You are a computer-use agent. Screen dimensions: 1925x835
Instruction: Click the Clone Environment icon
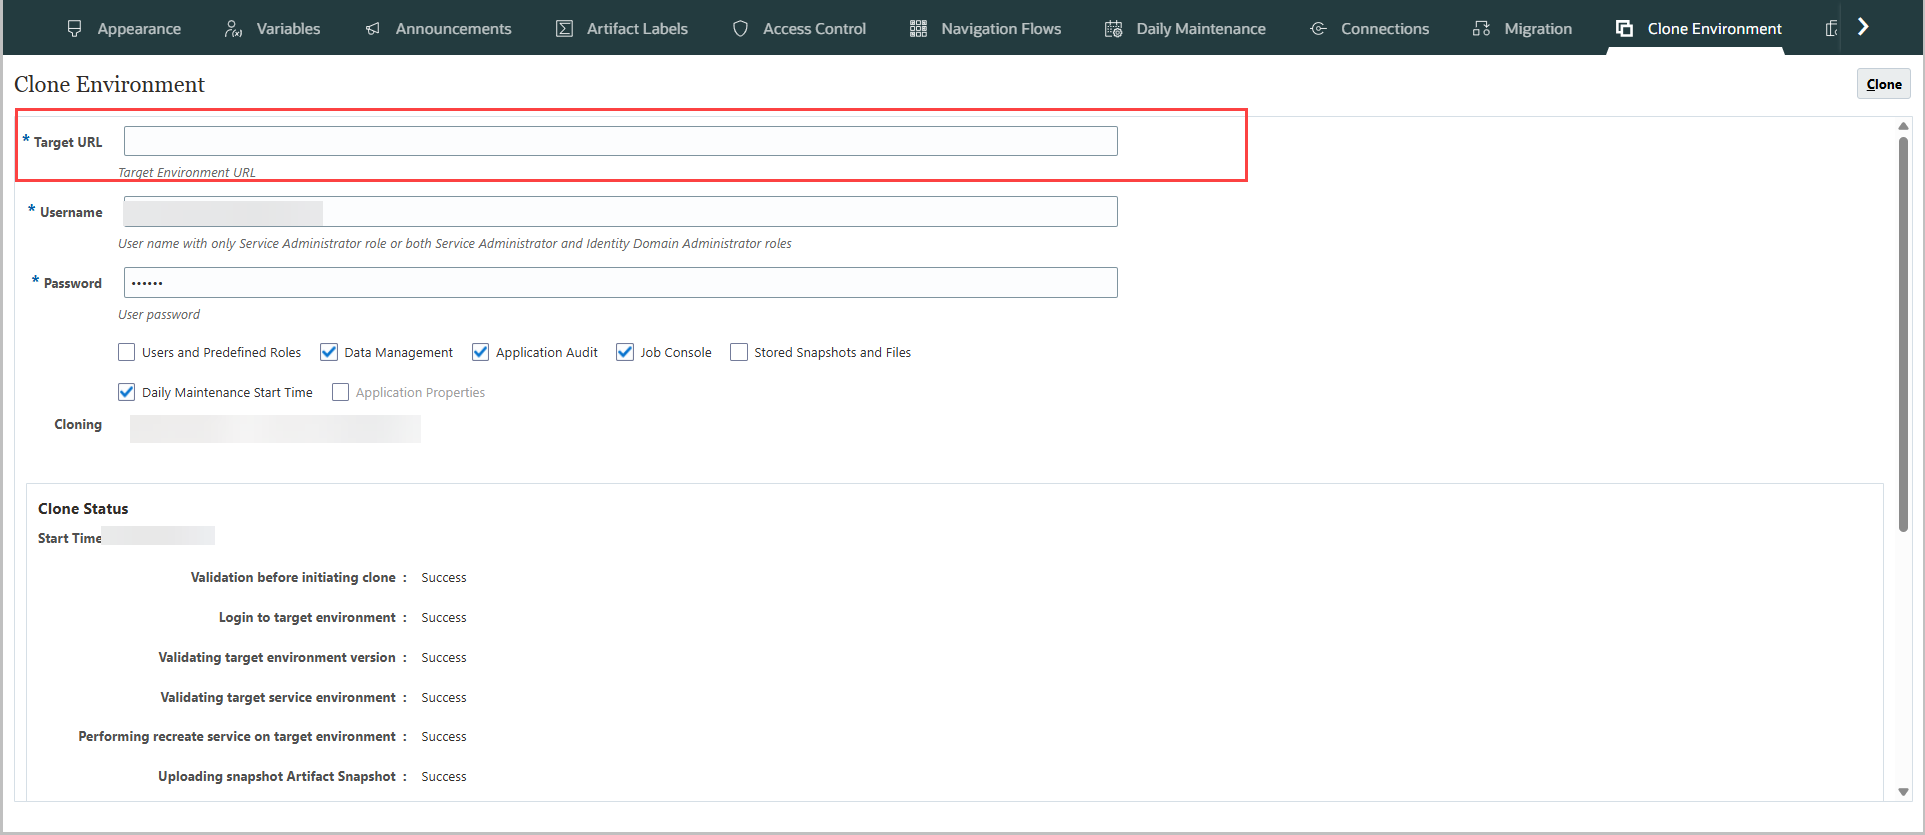(1624, 29)
